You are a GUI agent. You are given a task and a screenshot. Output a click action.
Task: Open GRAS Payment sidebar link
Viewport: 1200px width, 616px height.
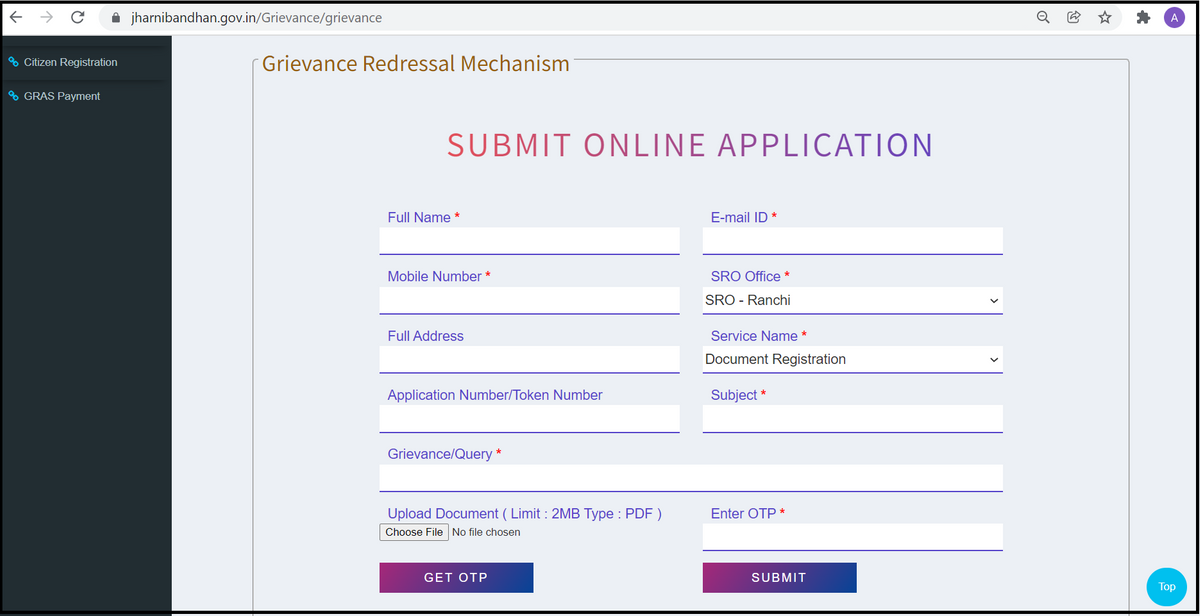[x=61, y=96]
